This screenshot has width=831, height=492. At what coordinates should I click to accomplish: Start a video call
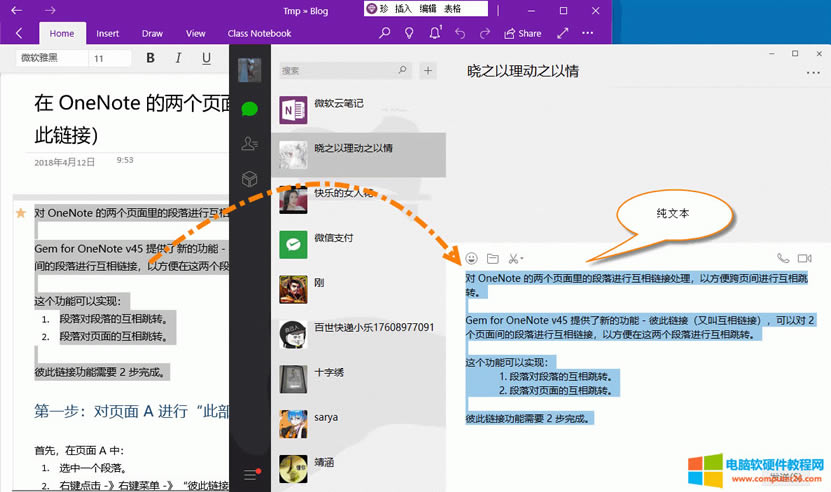[805, 259]
